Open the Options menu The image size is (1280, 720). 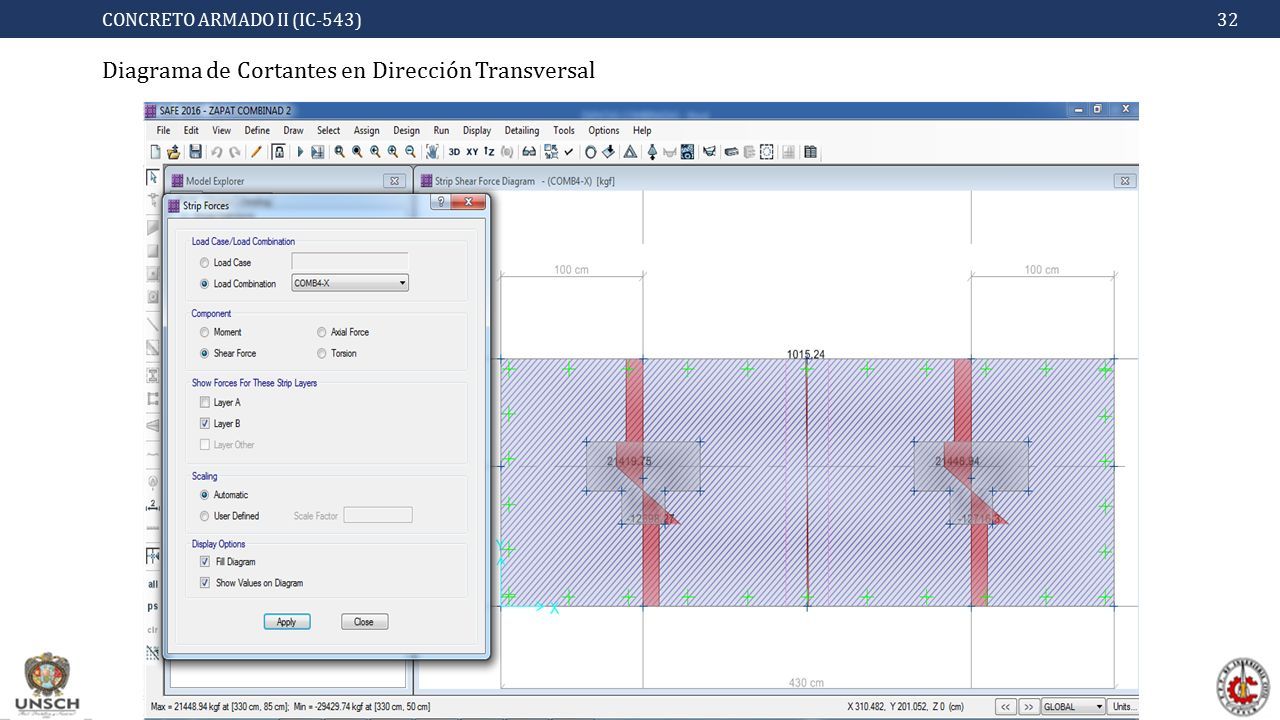pos(603,130)
